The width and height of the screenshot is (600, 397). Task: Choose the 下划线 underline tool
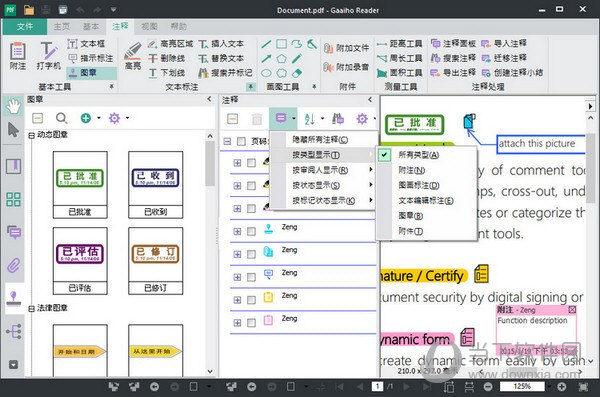coord(166,73)
